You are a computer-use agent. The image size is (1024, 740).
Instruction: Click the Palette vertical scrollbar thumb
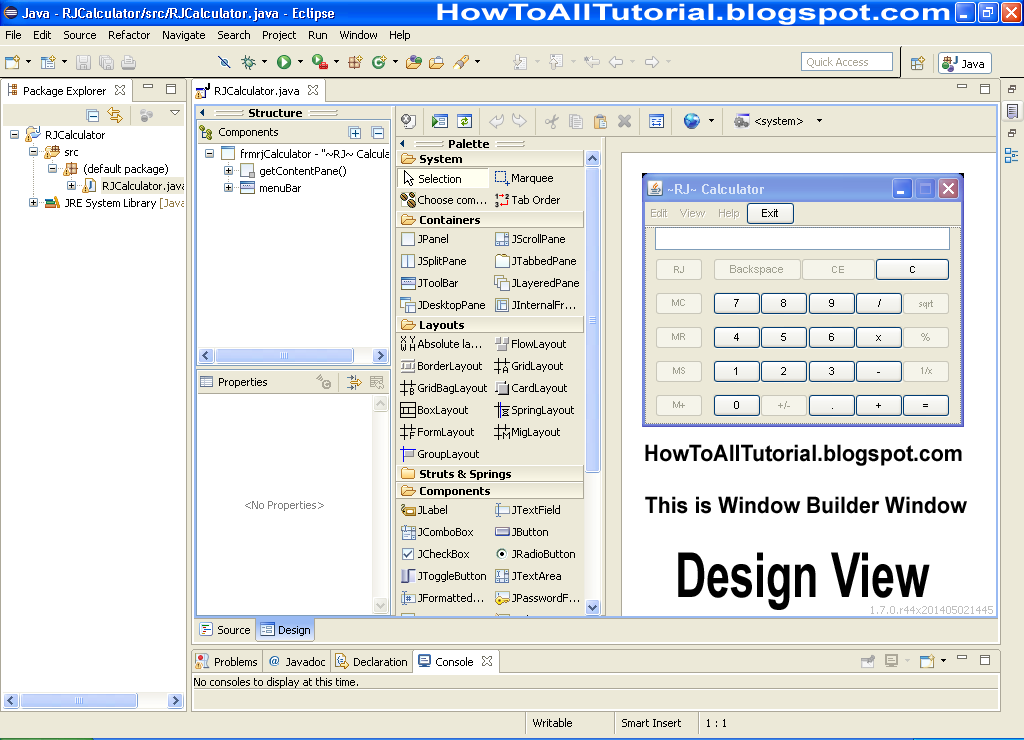tap(592, 319)
